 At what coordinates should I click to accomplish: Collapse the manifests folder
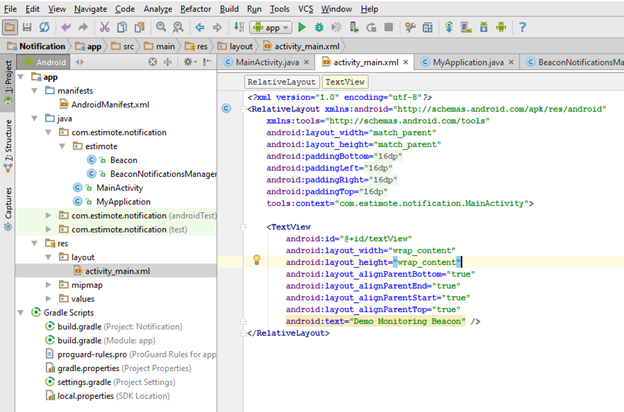click(35, 91)
